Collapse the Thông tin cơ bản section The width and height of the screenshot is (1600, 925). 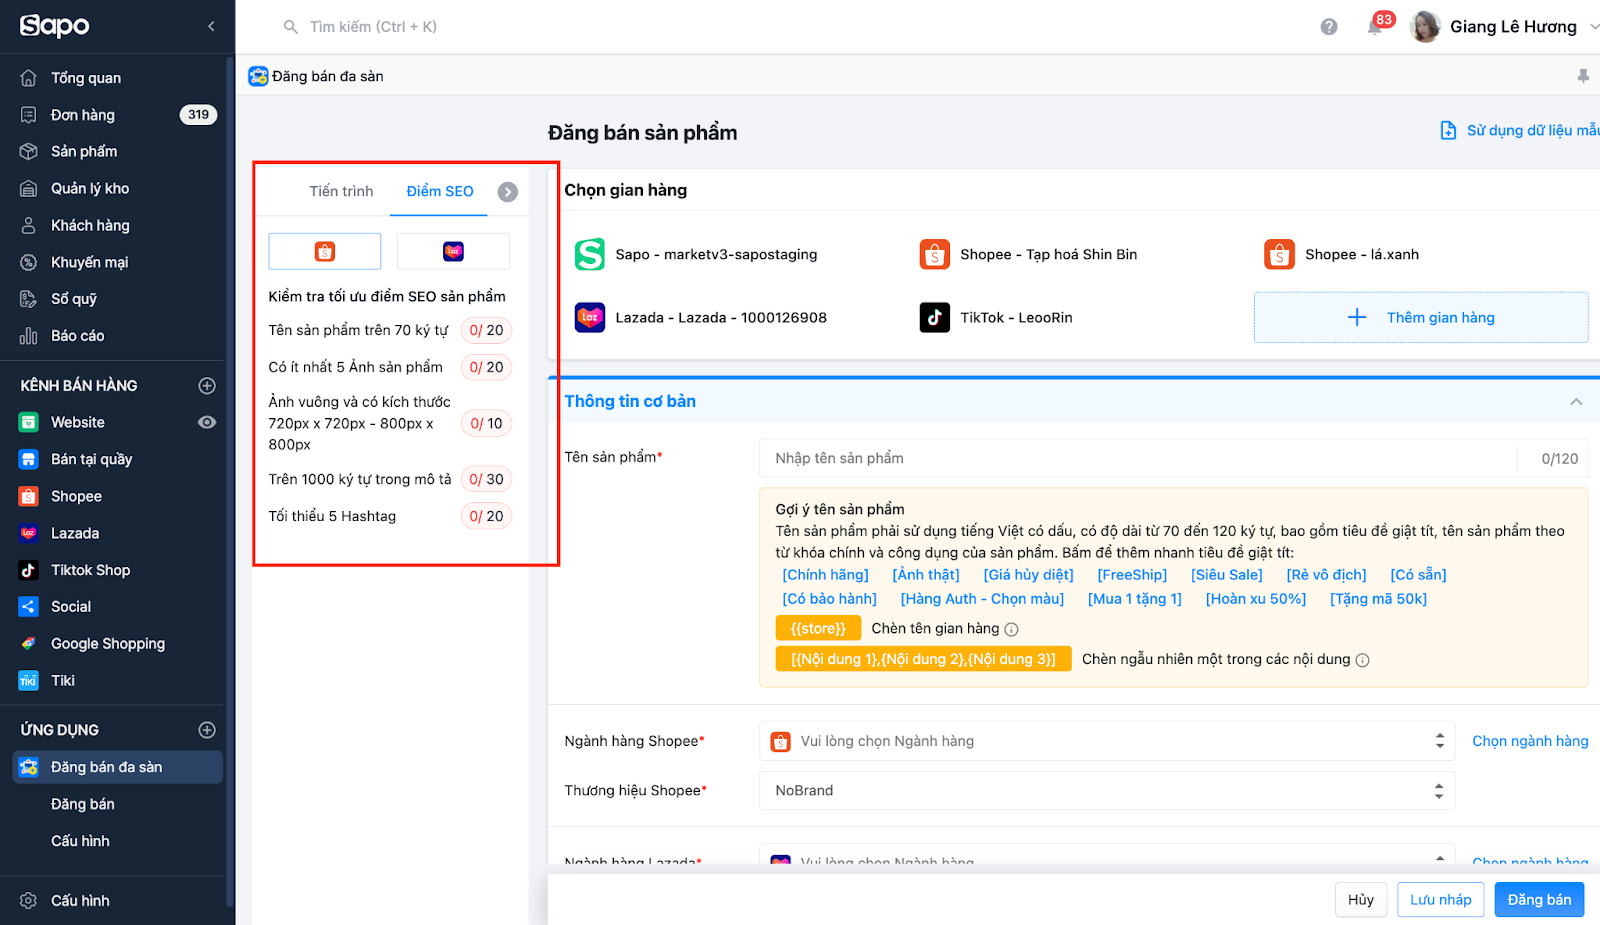coord(1576,402)
